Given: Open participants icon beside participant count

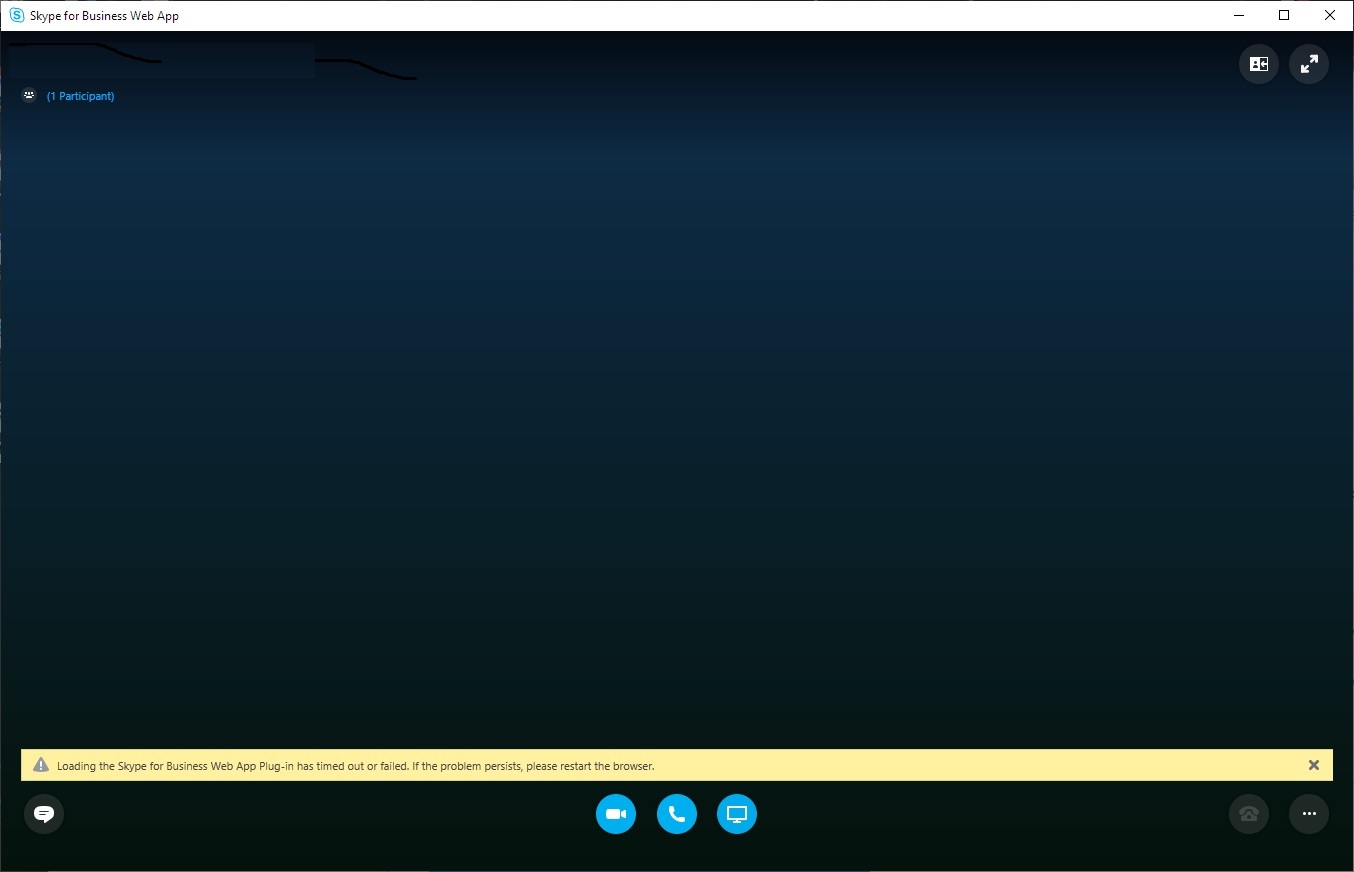Looking at the screenshot, I should [29, 96].
